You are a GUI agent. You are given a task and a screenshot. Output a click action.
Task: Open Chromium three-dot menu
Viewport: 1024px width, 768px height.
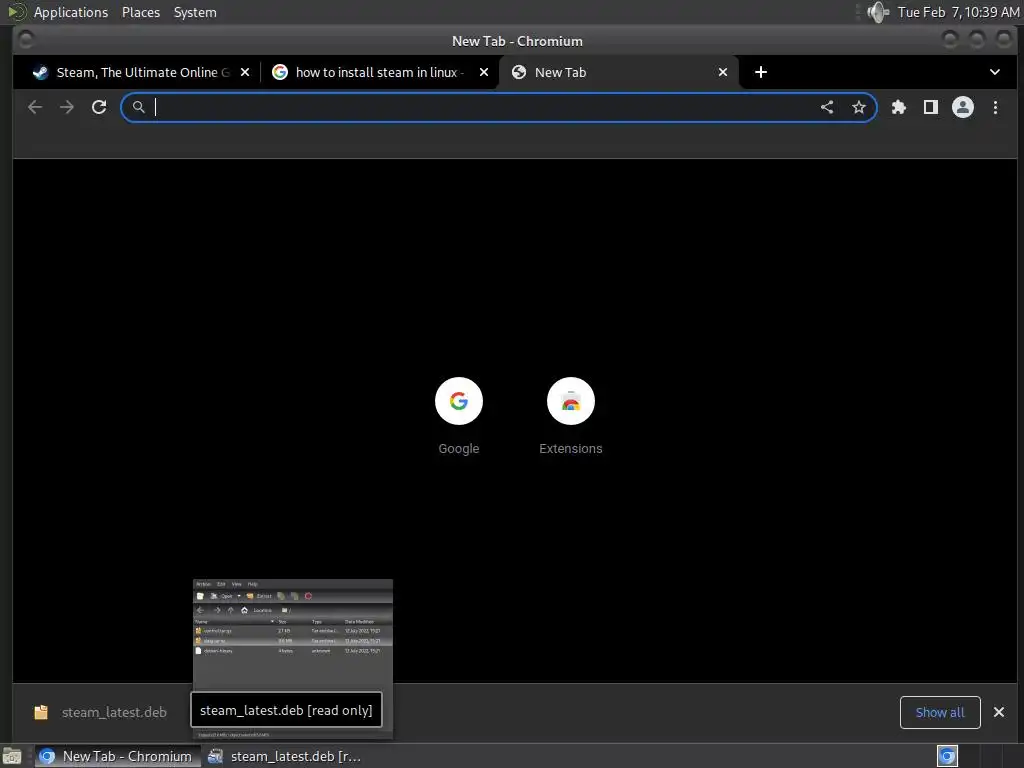pyautogui.click(x=995, y=107)
